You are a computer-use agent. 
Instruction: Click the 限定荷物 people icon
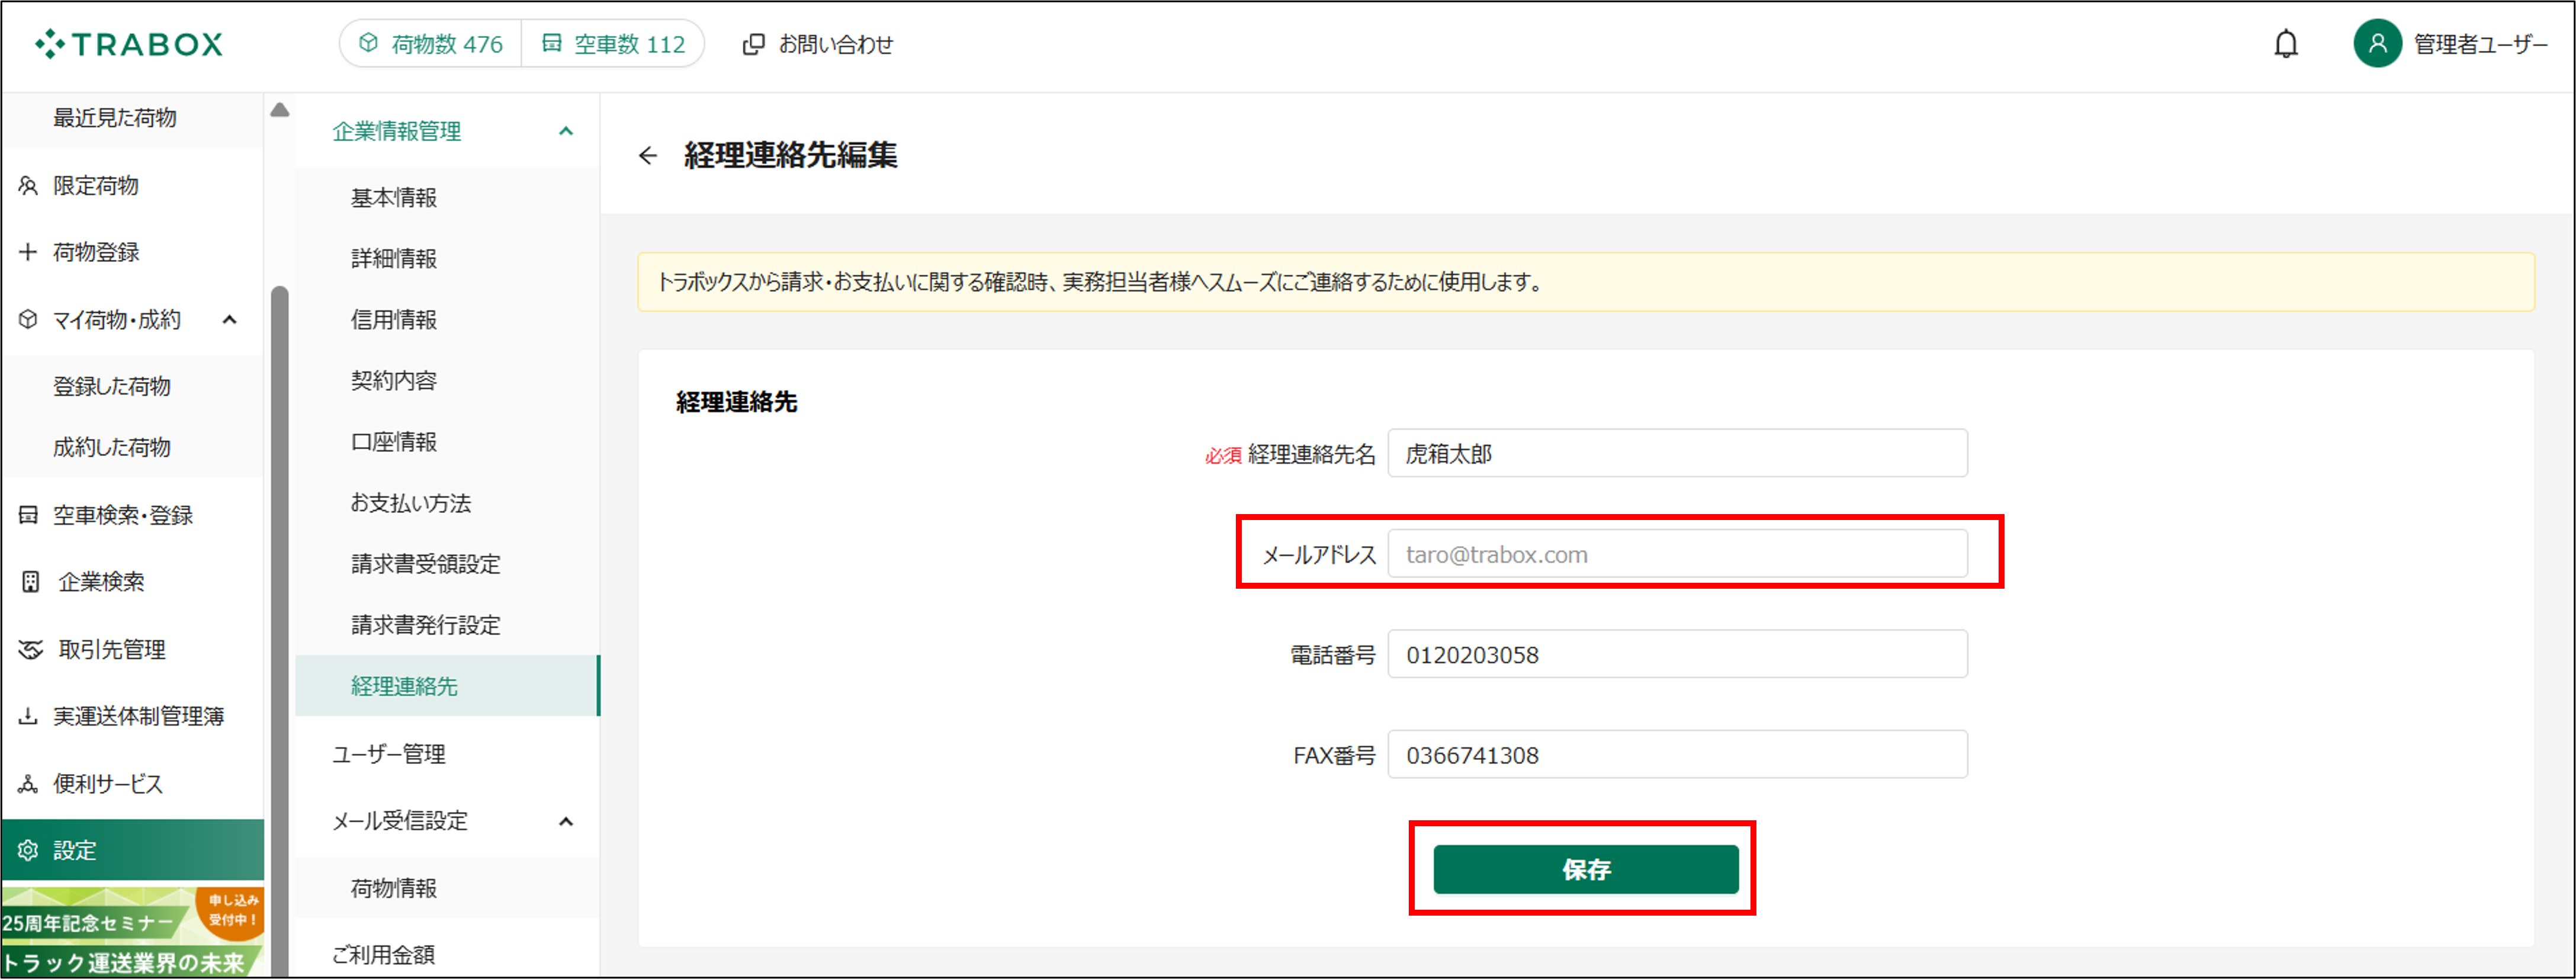tap(28, 185)
